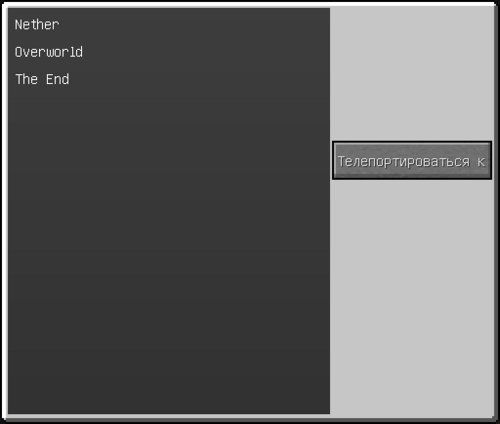The image size is (500, 424).
Task: Select the row reading The End
Action: click(42, 79)
